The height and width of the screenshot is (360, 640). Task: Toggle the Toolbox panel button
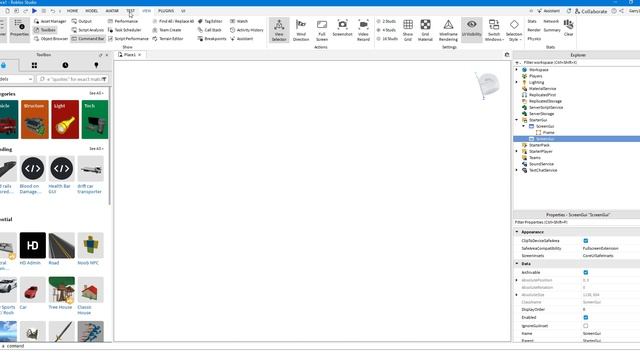[45, 30]
